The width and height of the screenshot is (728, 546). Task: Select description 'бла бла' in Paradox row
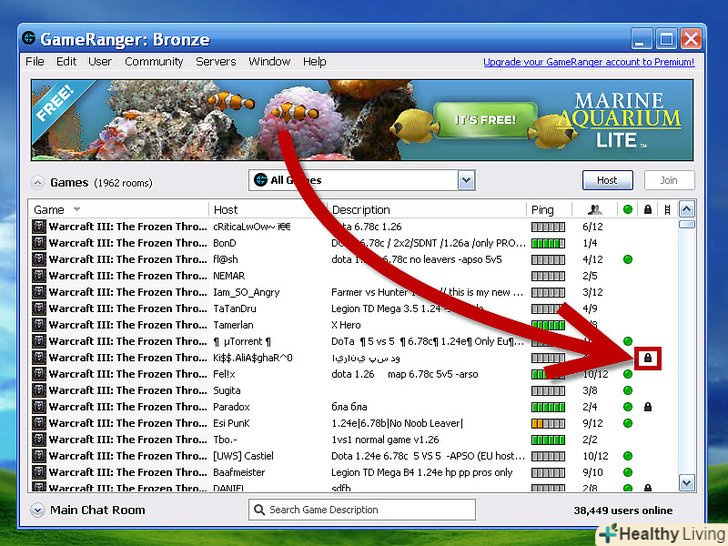349,407
